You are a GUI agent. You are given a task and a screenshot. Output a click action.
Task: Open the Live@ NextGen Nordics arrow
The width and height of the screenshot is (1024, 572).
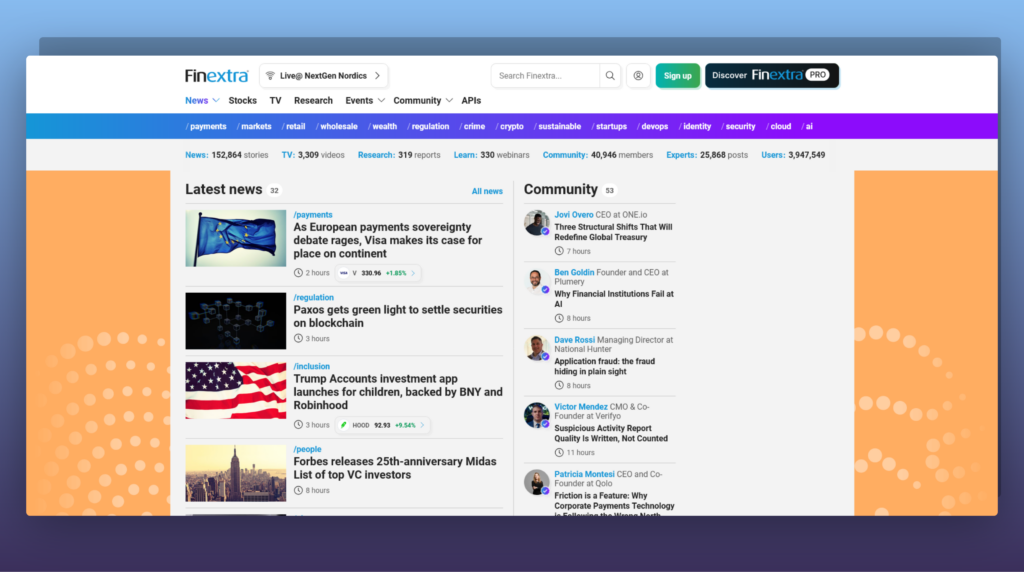click(377, 76)
